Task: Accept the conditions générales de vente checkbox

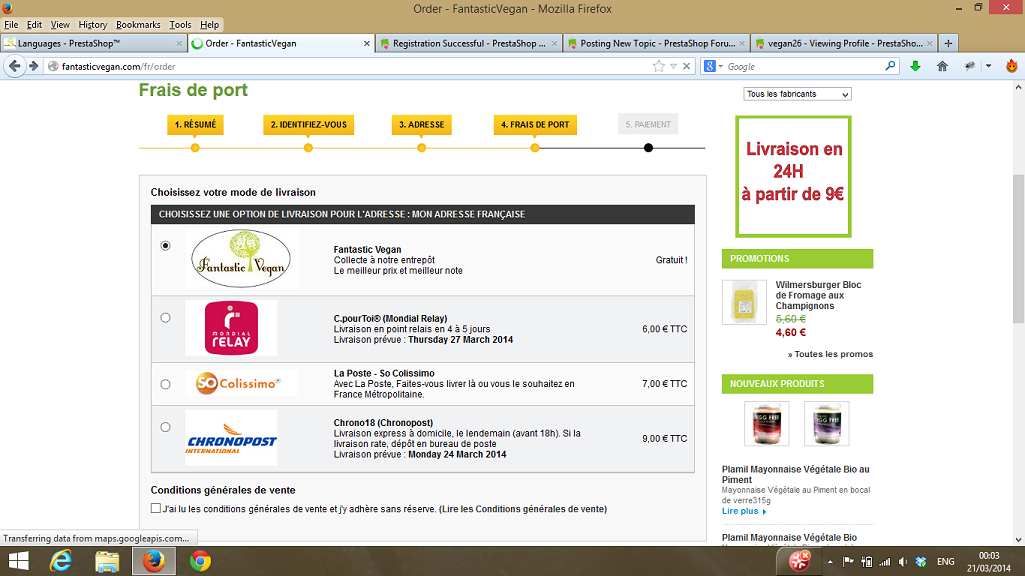Action: [156, 508]
